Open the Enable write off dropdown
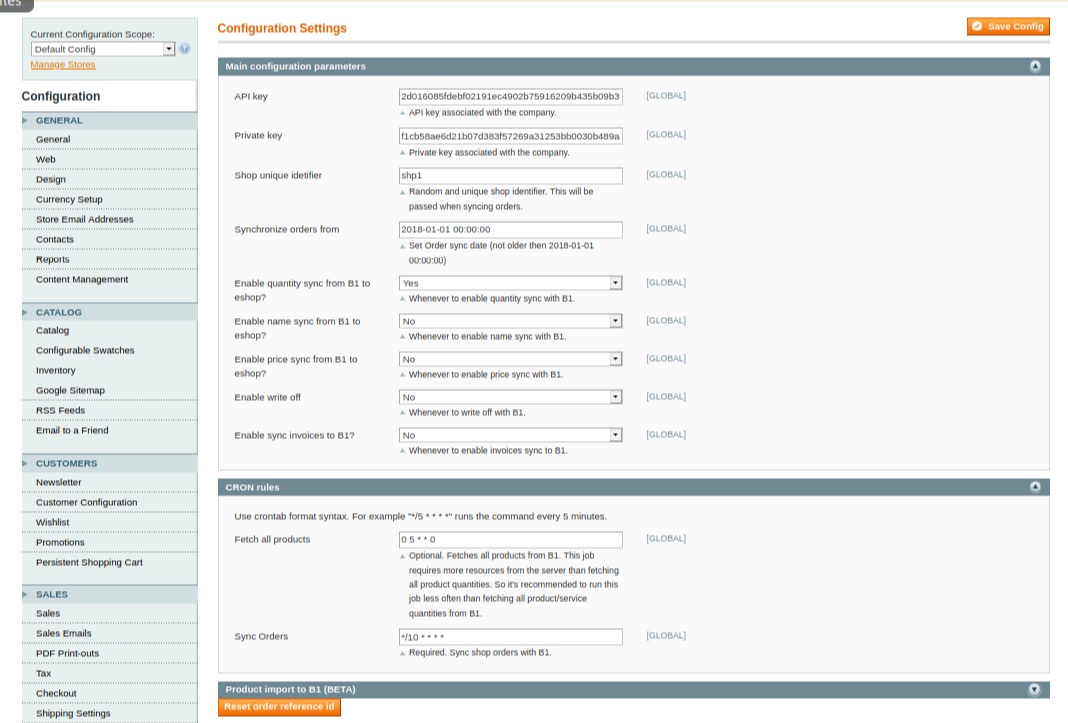 [x=615, y=396]
